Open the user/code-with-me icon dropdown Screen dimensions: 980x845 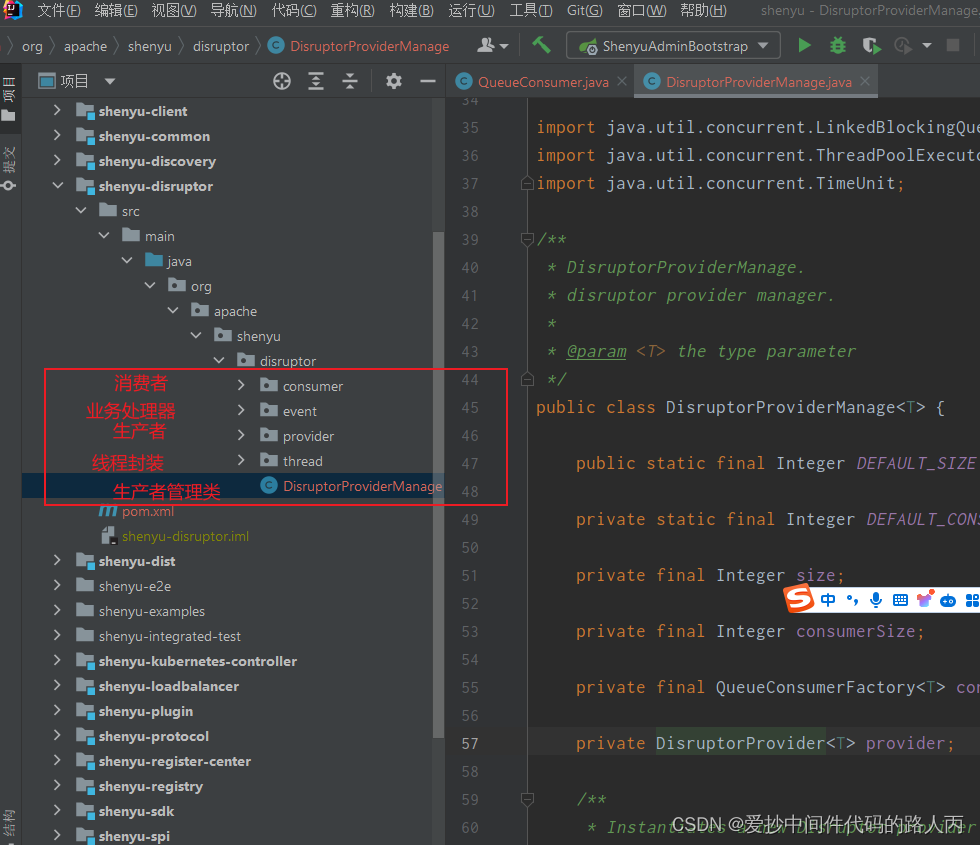(492, 45)
